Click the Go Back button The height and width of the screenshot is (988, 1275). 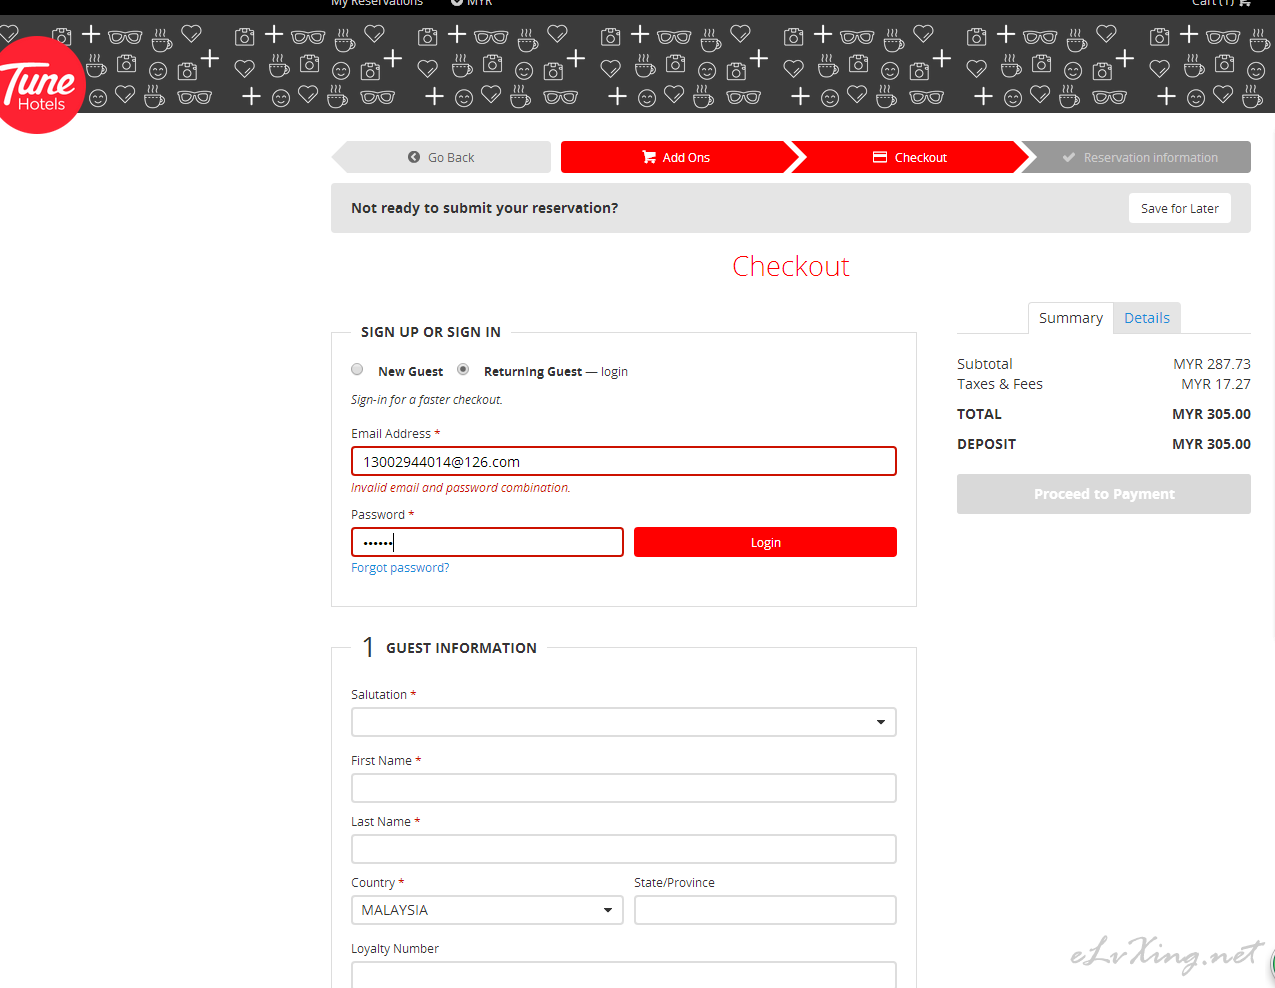[441, 157]
